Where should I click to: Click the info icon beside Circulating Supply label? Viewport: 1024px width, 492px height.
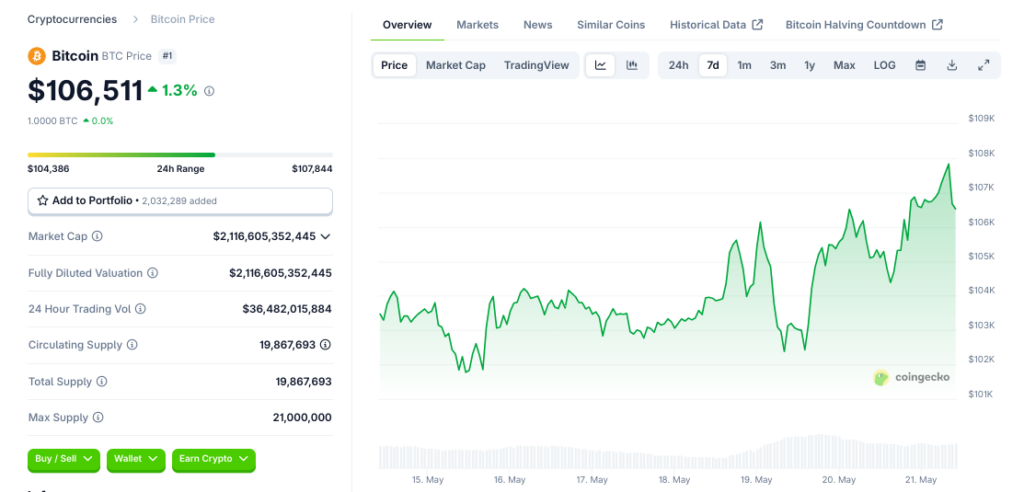[132, 344]
